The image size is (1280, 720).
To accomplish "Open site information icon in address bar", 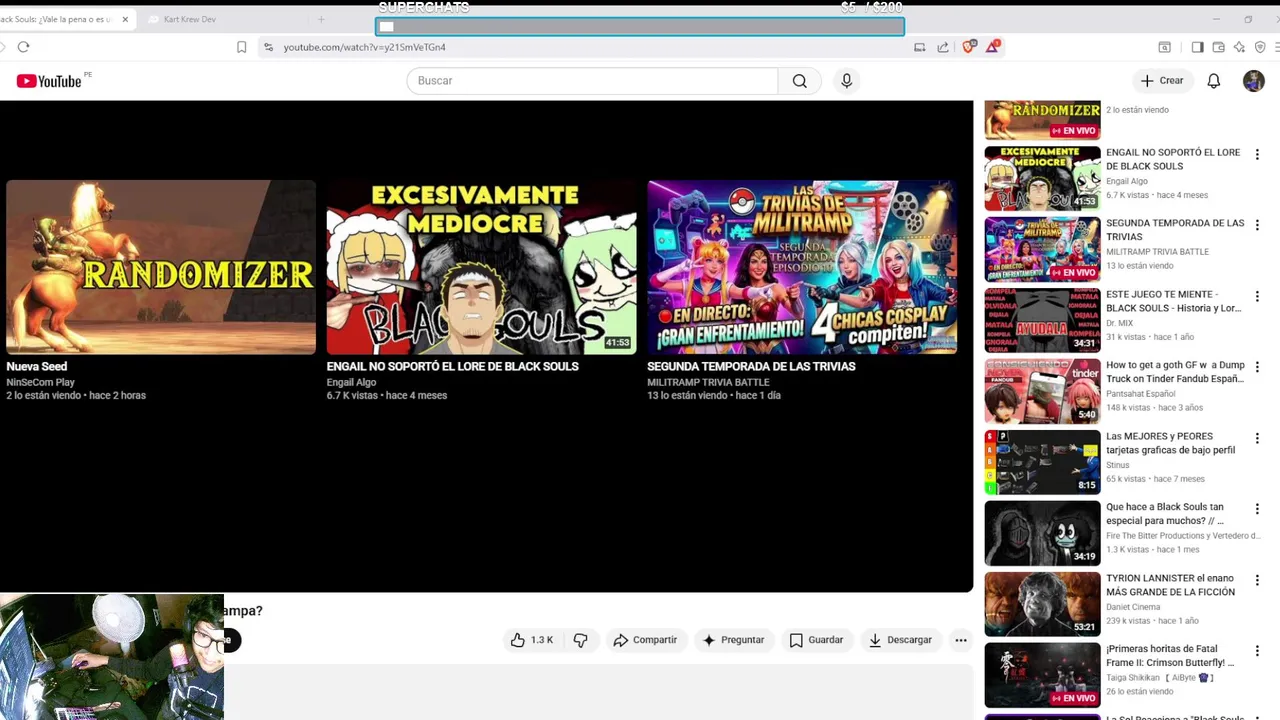I will (268, 47).
